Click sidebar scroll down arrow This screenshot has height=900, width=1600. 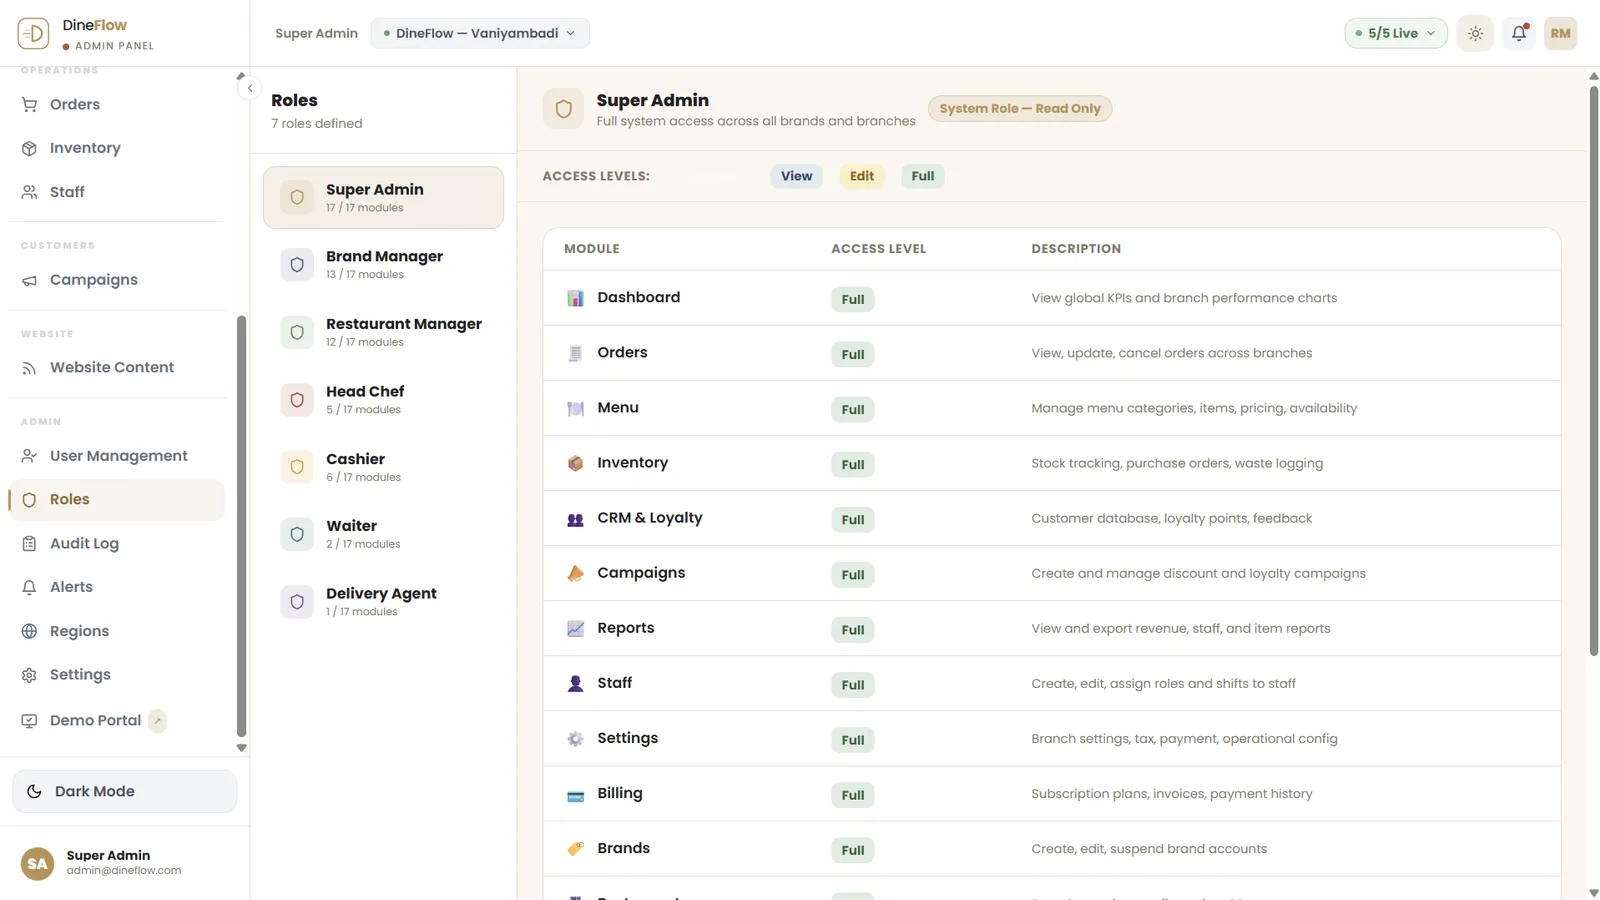tap(241, 748)
